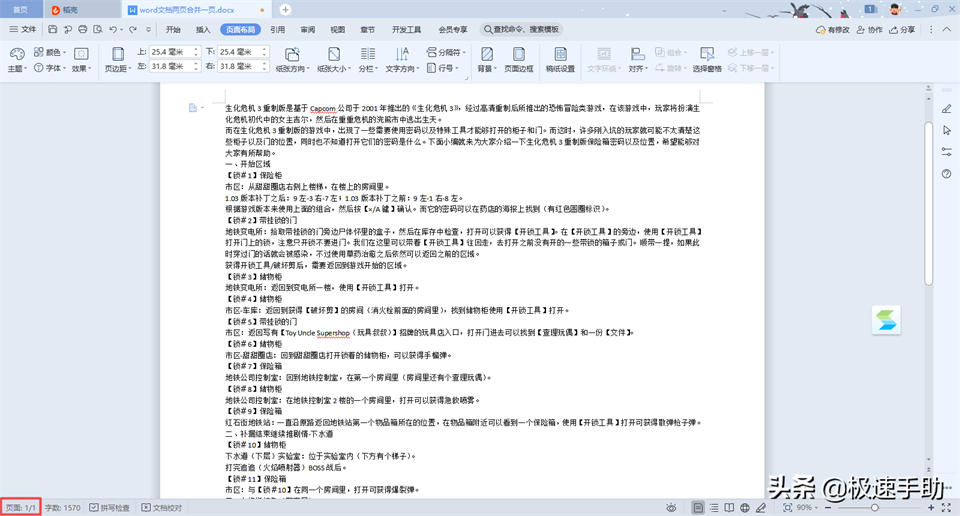Image resolution: width=960 pixels, height=516 pixels.
Task: Click the Save icon in quick access toolbar
Action: 52,30
